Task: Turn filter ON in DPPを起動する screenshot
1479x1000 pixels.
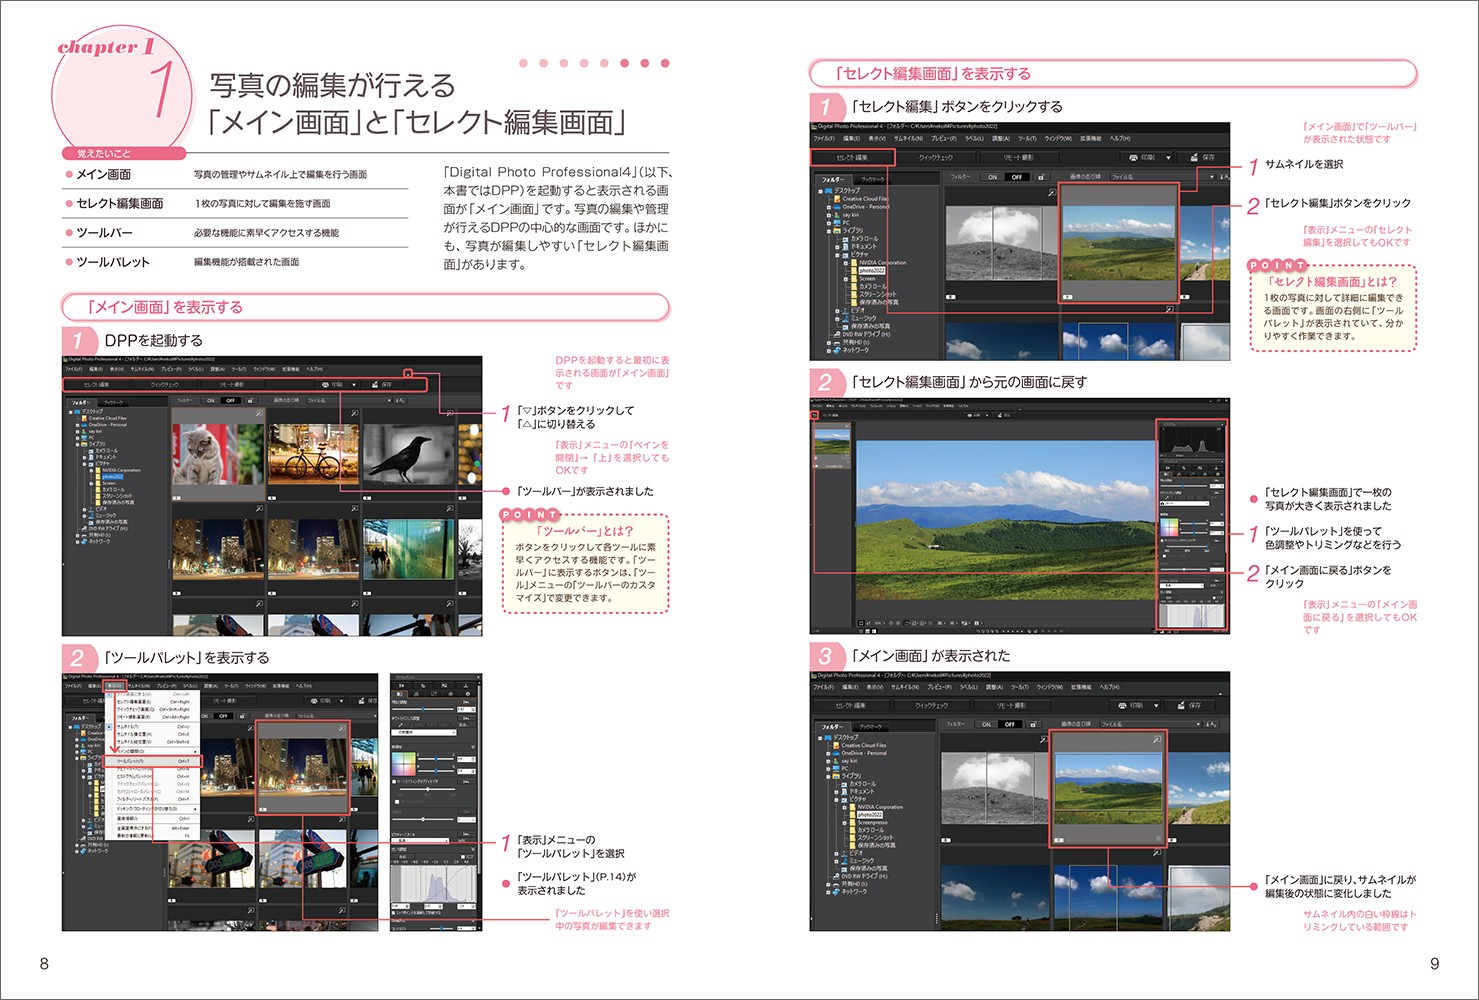Action: [211, 400]
